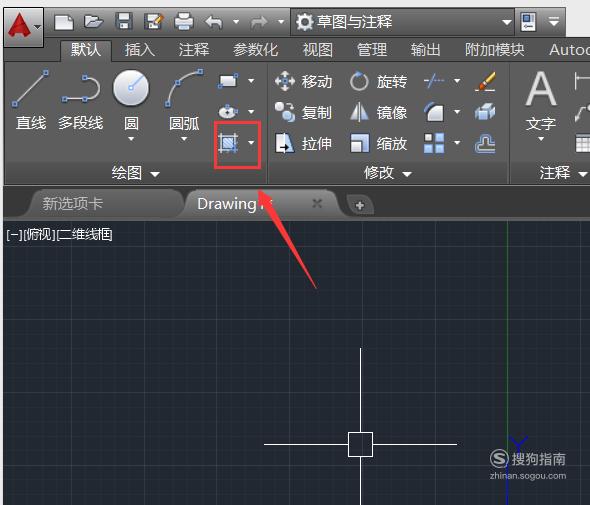Expand the 圆 circle options arrow
Viewport: 590px width, 505px height.
point(131,139)
